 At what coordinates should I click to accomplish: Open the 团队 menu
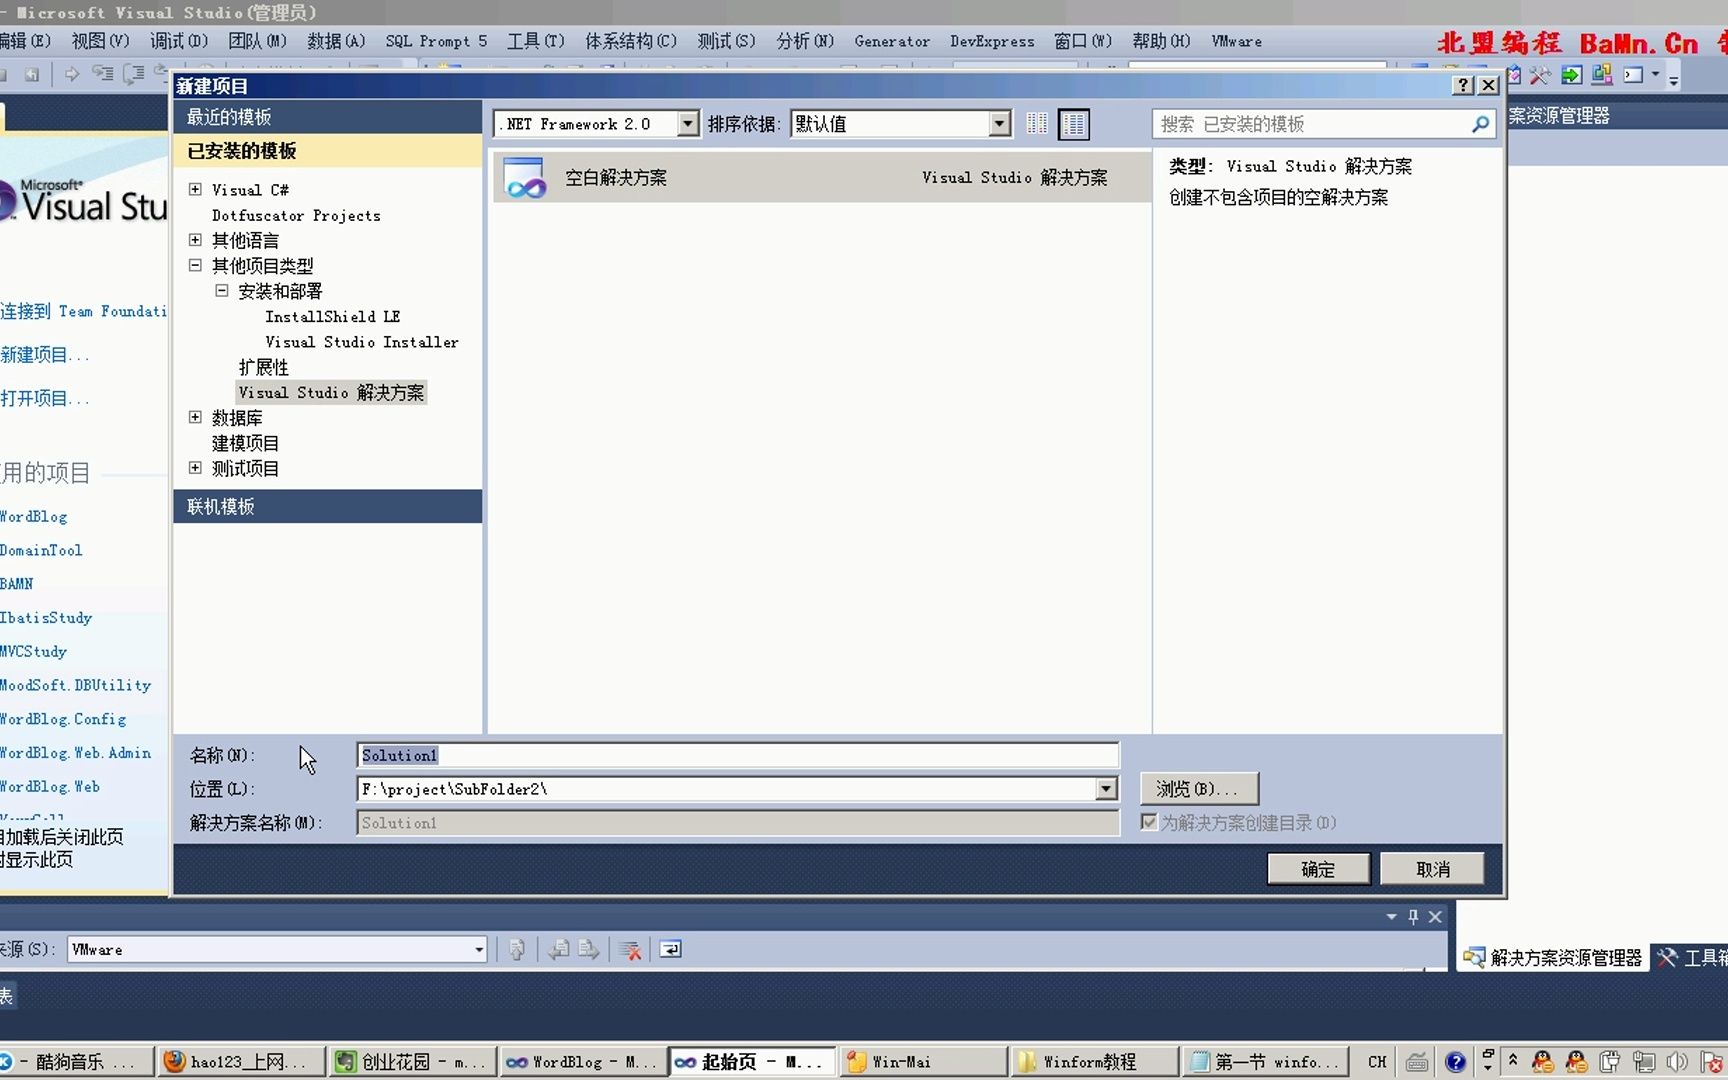click(257, 41)
